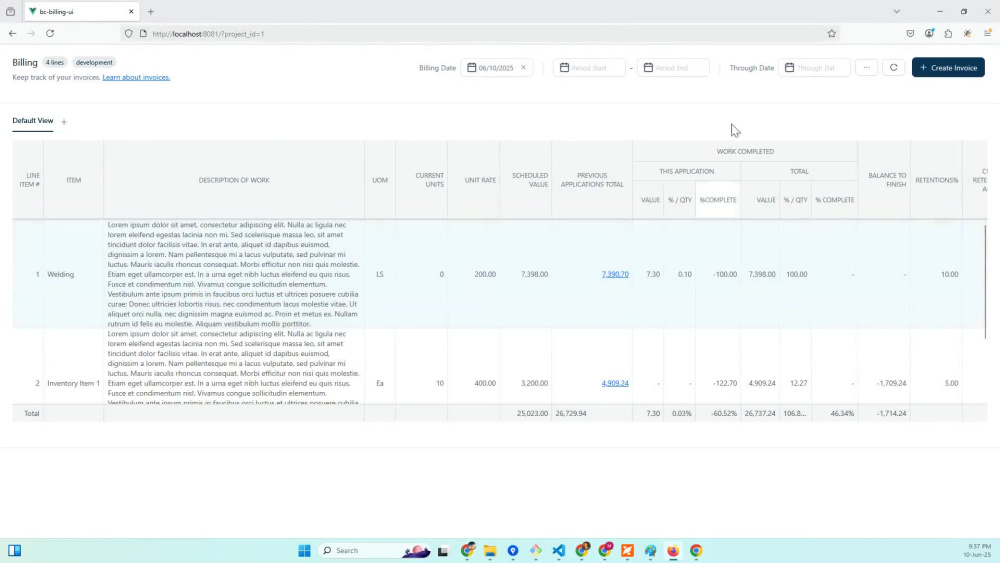Click the refresh icon beside Create Invoice
This screenshot has height=563, width=1000.
(x=893, y=68)
